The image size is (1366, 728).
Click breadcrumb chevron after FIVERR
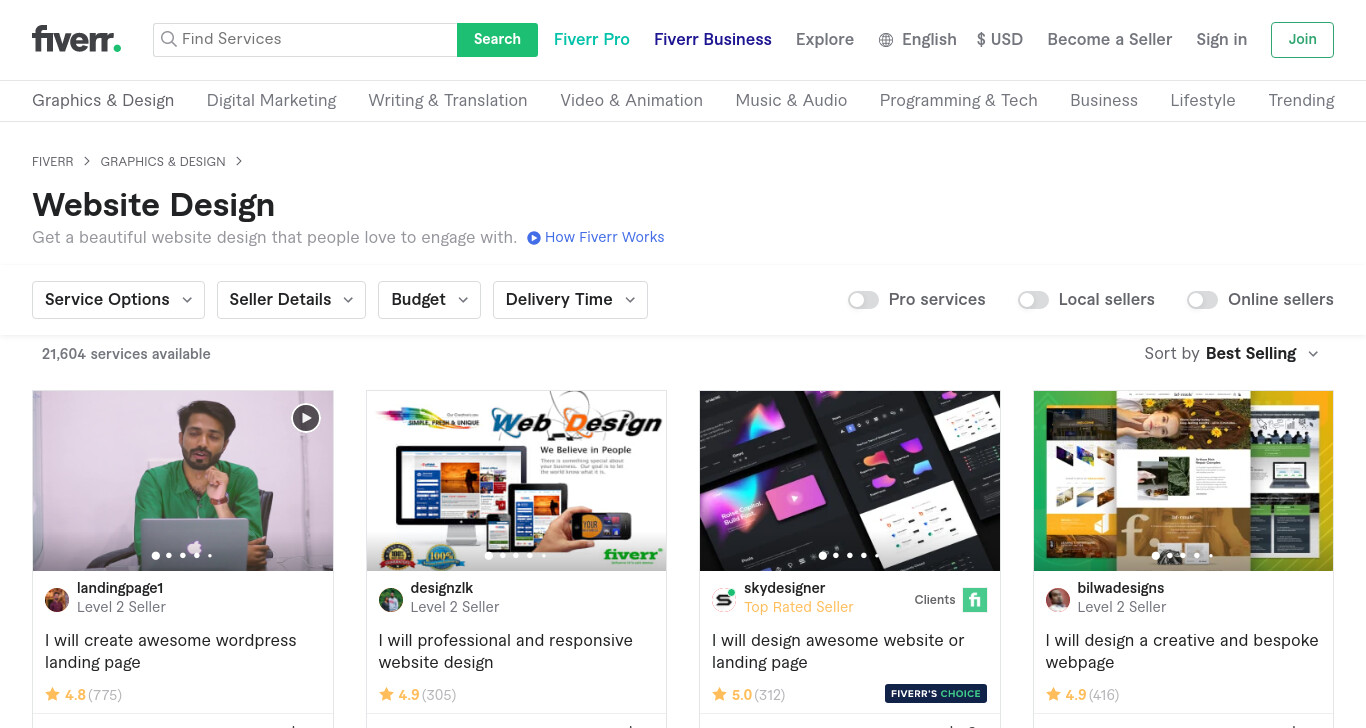(x=87, y=161)
